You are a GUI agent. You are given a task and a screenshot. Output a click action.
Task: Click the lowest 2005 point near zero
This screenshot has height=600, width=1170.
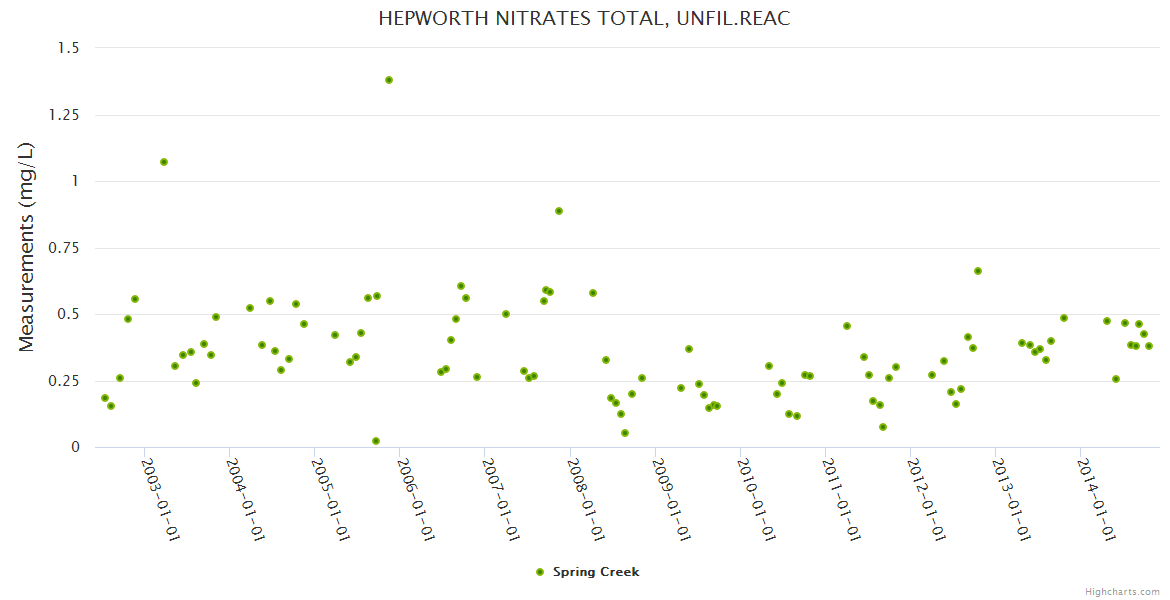(376, 441)
